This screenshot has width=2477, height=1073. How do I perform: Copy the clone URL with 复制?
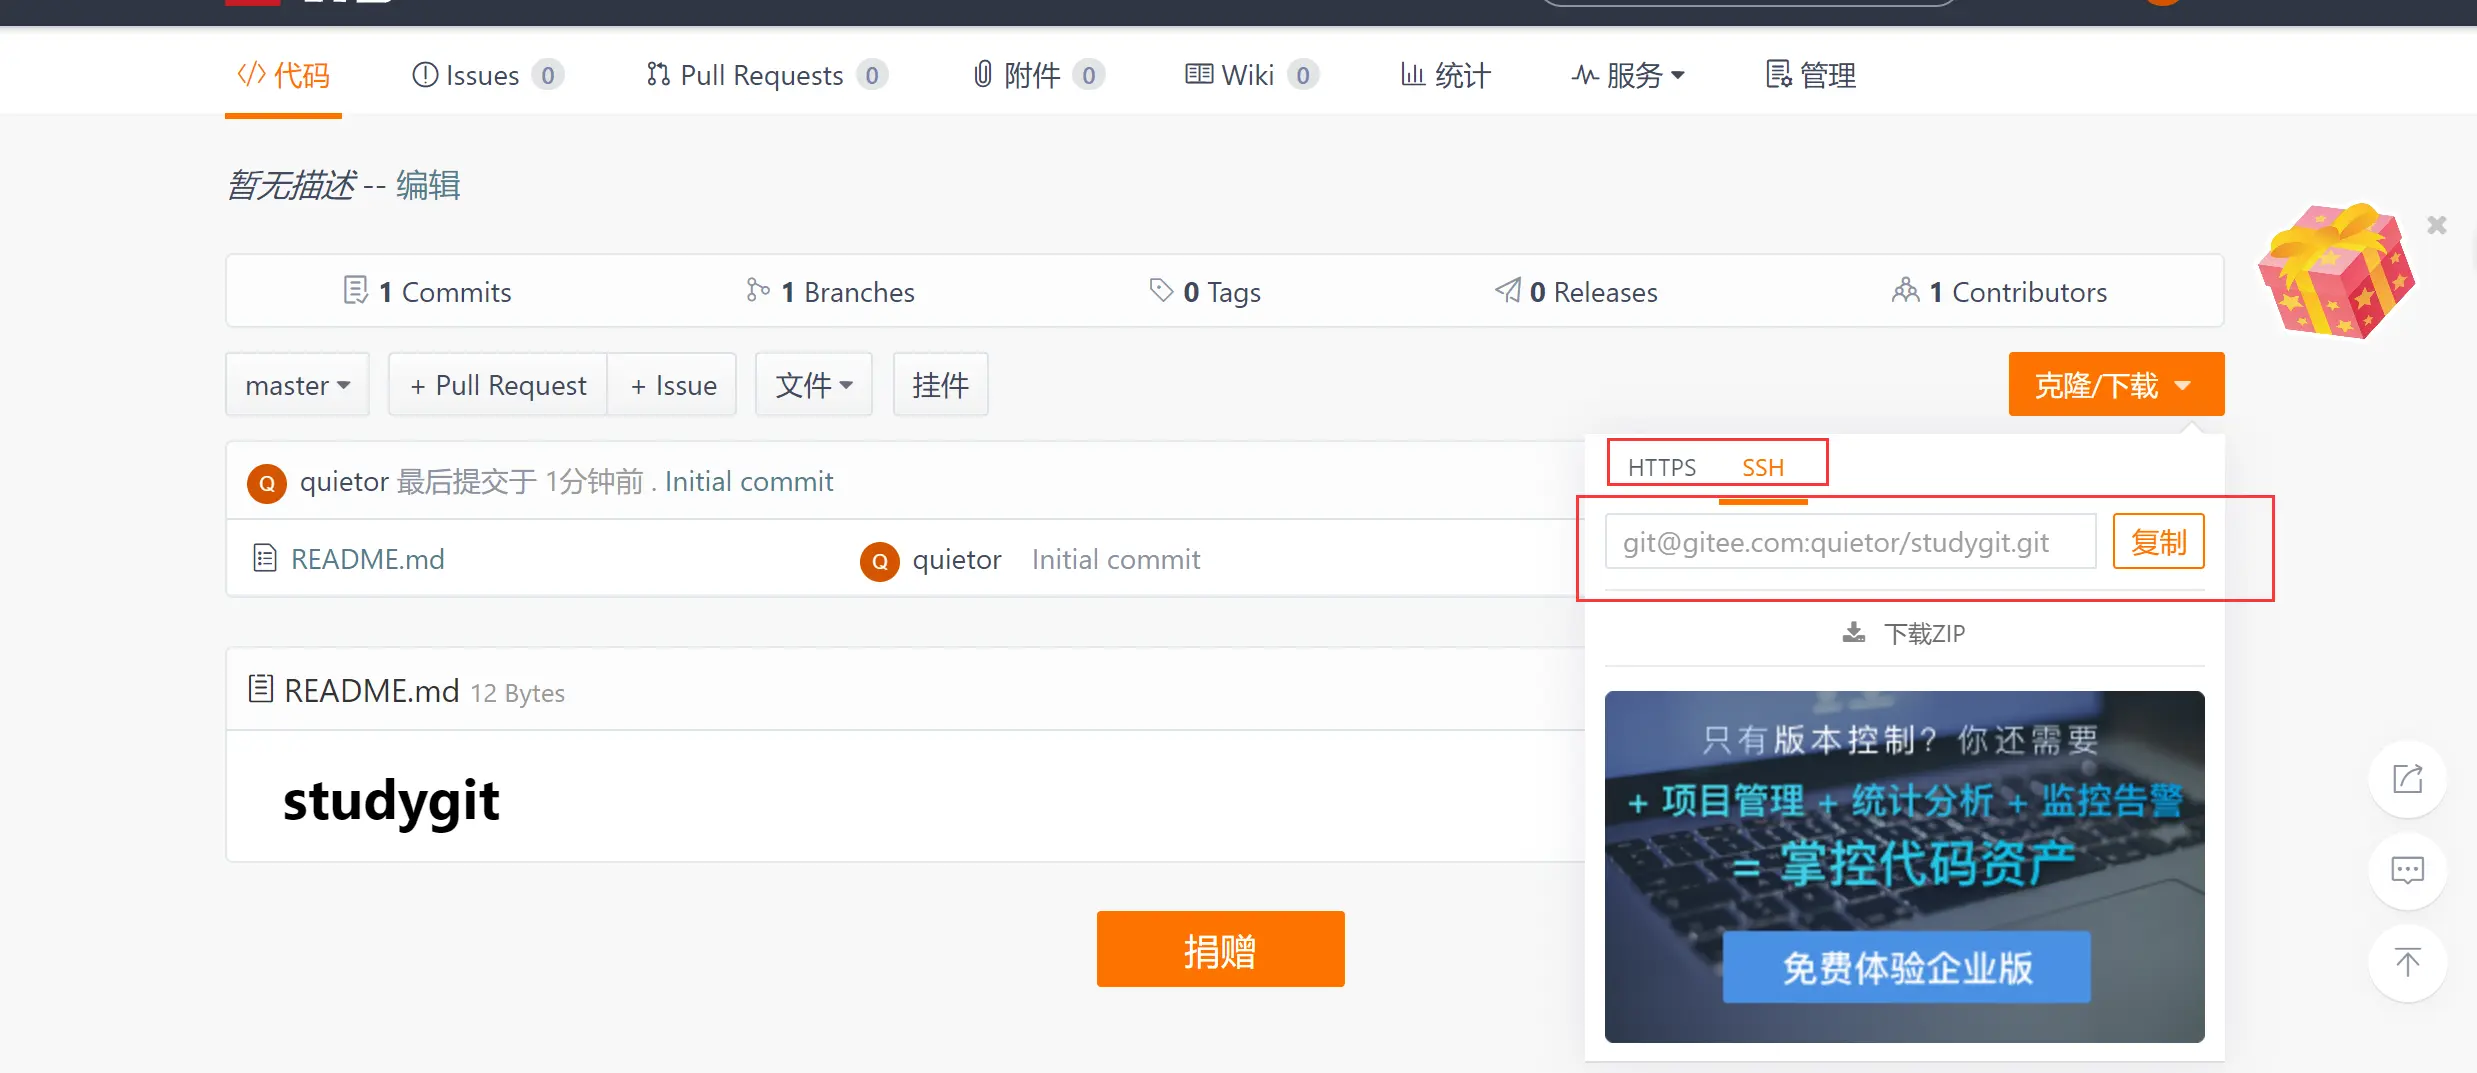click(2158, 542)
